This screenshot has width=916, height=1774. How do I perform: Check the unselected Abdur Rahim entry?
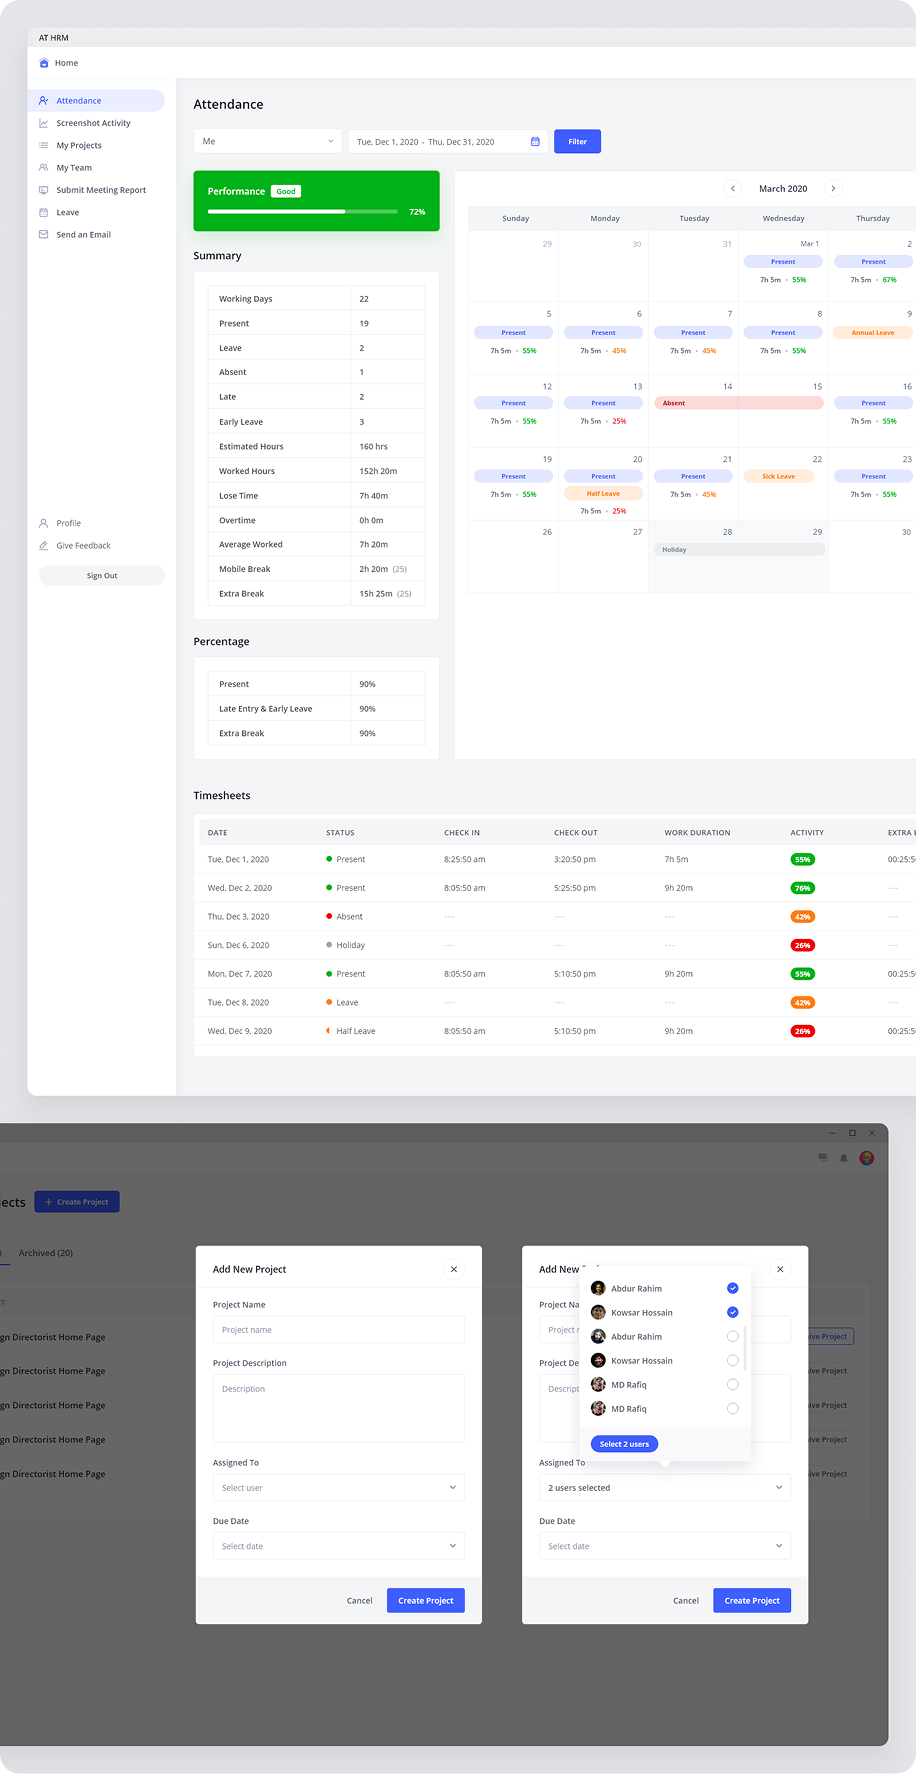733,1336
